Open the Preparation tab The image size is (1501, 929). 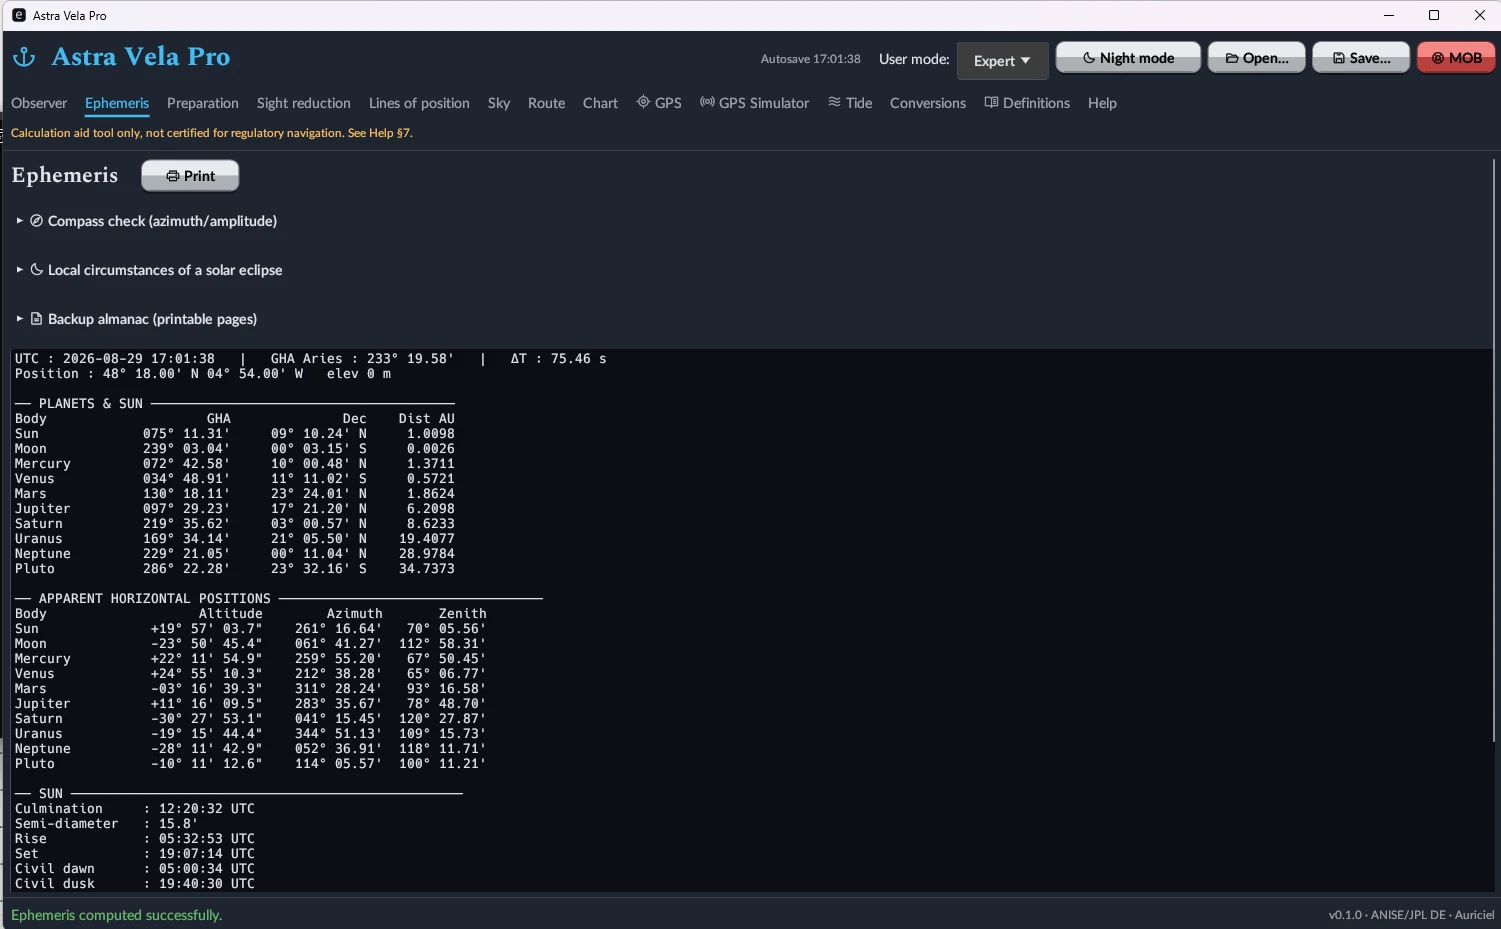click(203, 103)
